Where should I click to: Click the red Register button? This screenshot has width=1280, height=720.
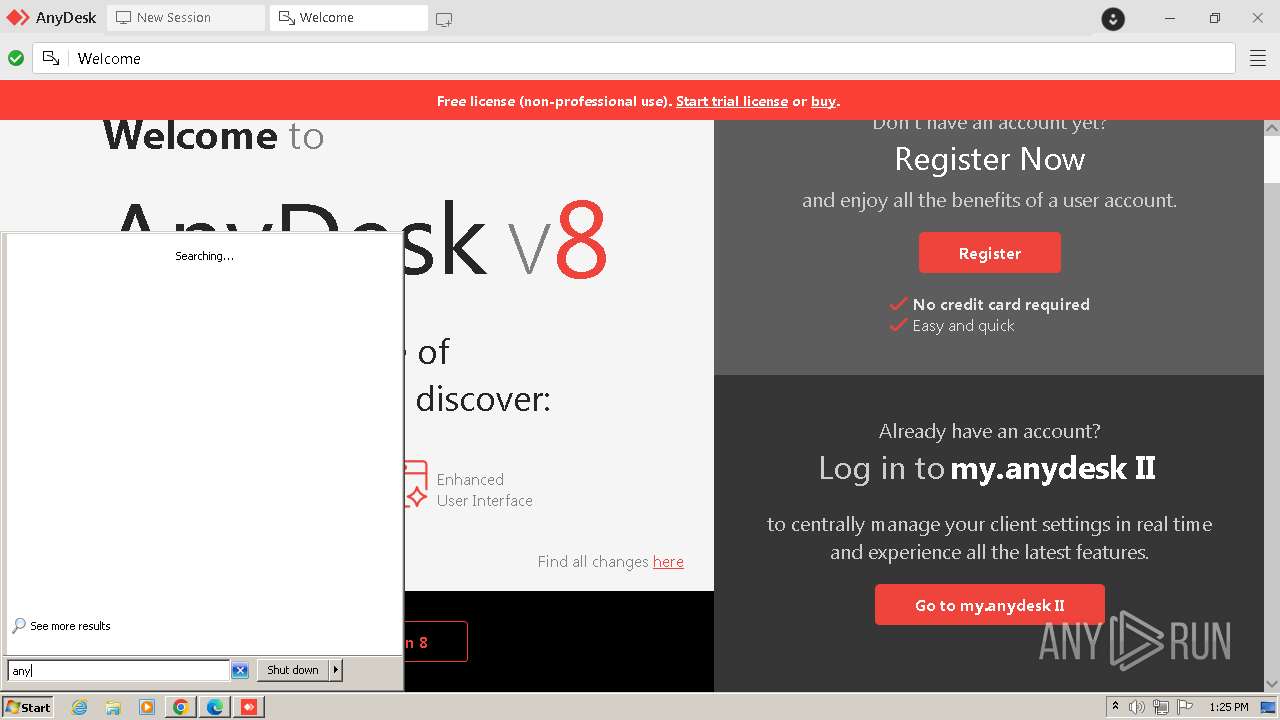pyautogui.click(x=990, y=253)
